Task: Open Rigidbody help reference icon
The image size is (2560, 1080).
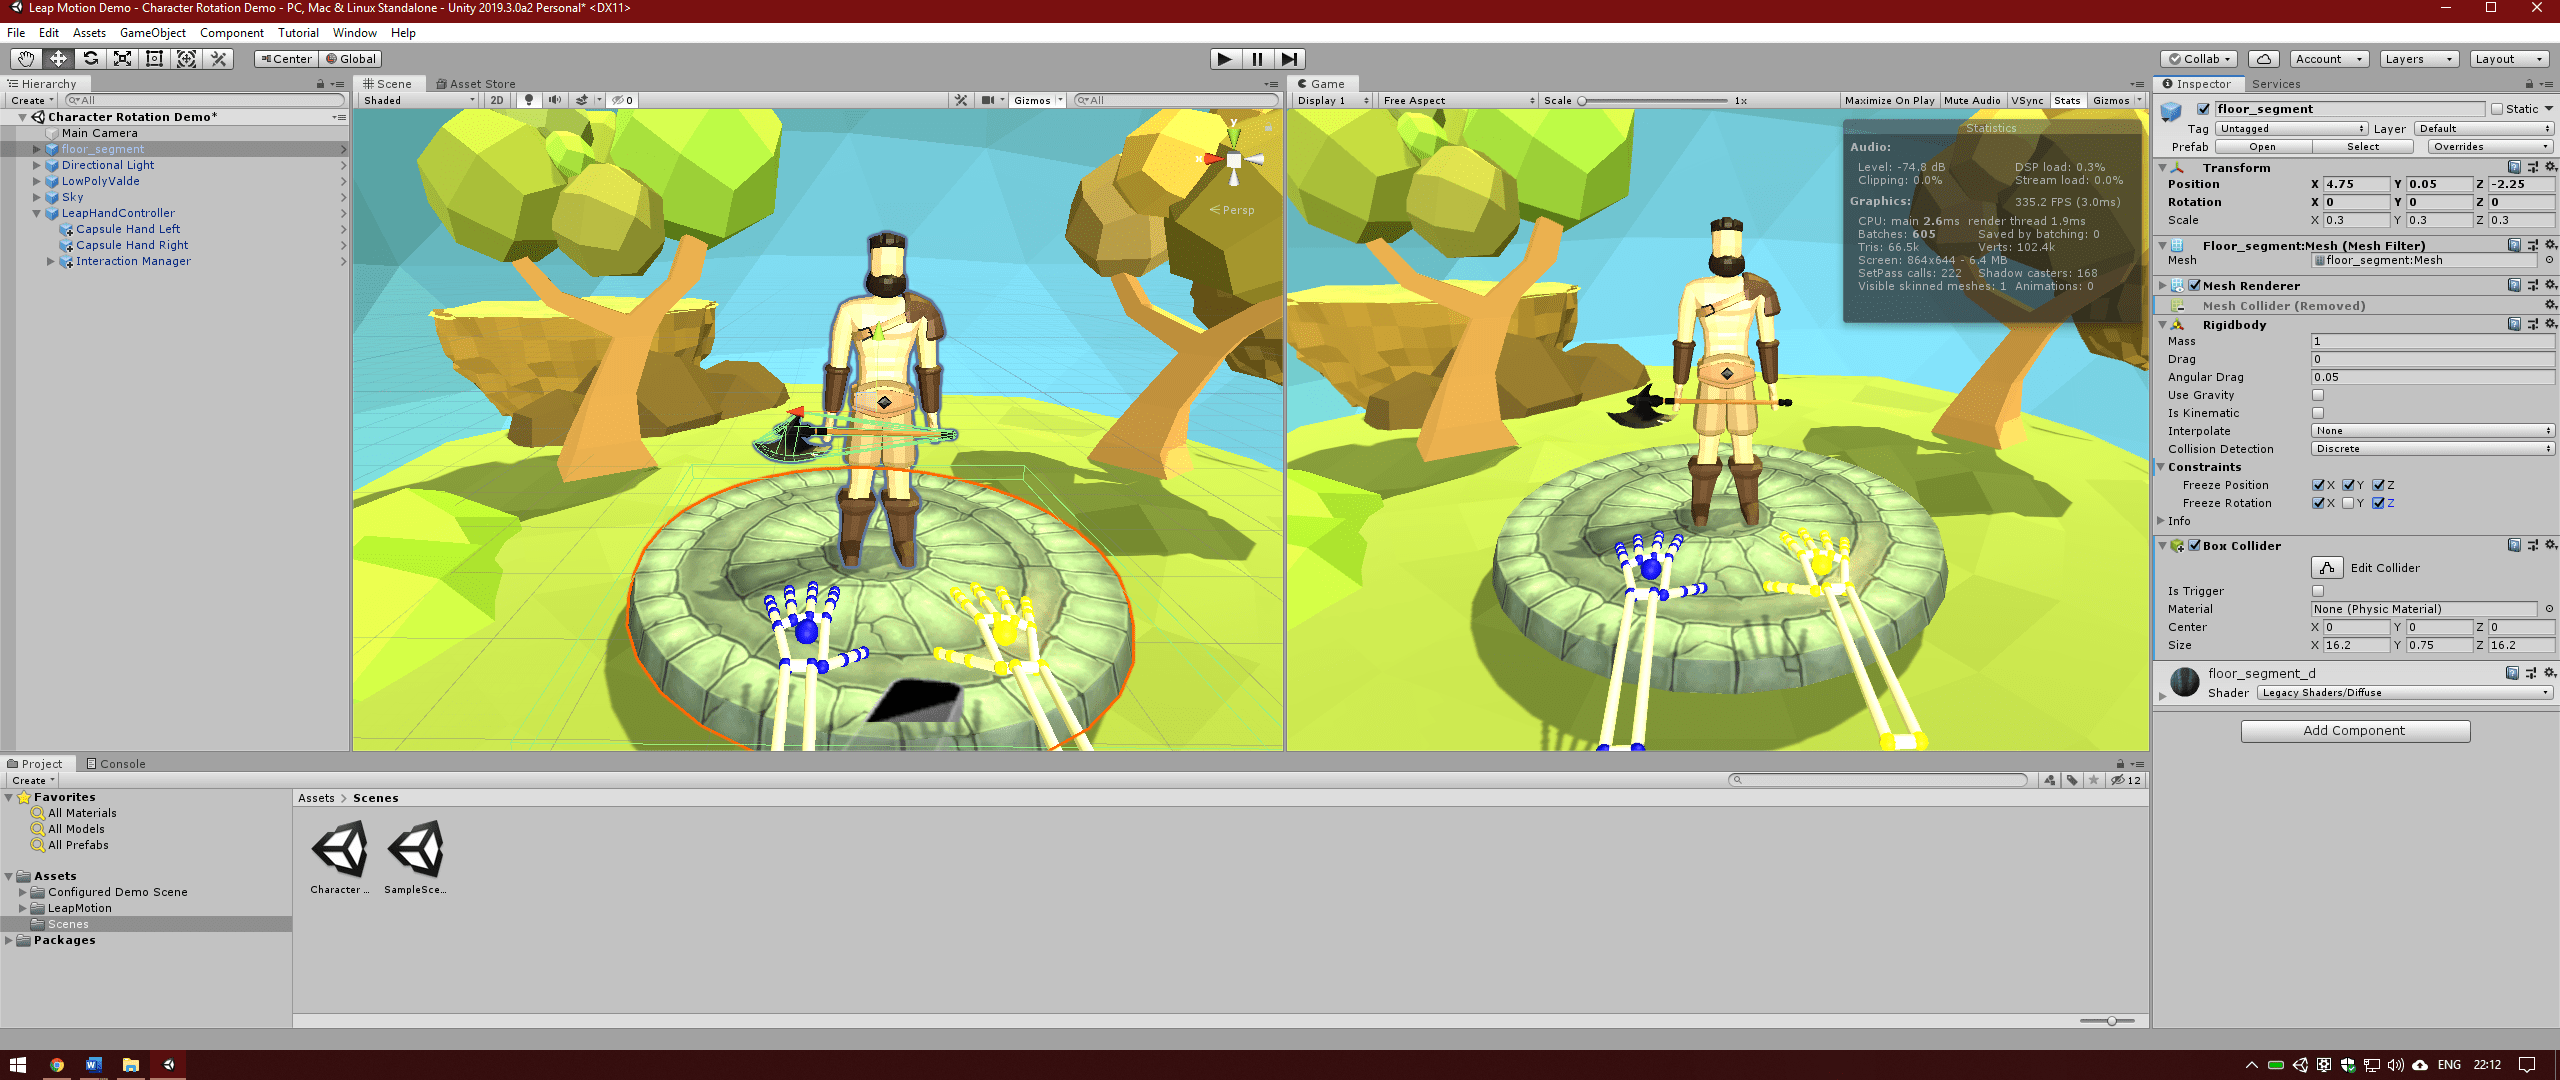Action: point(2514,324)
